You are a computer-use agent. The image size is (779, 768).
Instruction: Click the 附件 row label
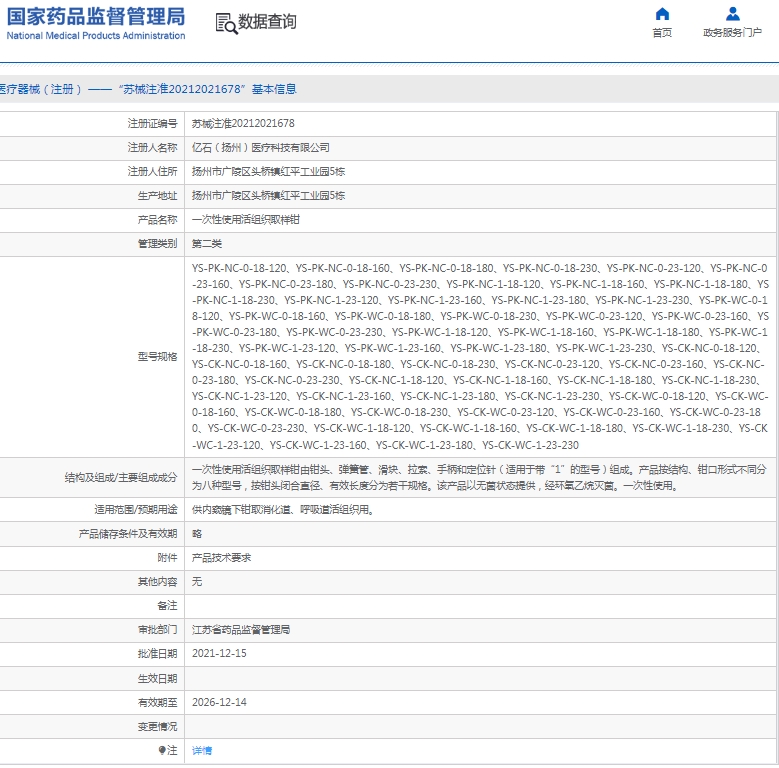(167, 557)
